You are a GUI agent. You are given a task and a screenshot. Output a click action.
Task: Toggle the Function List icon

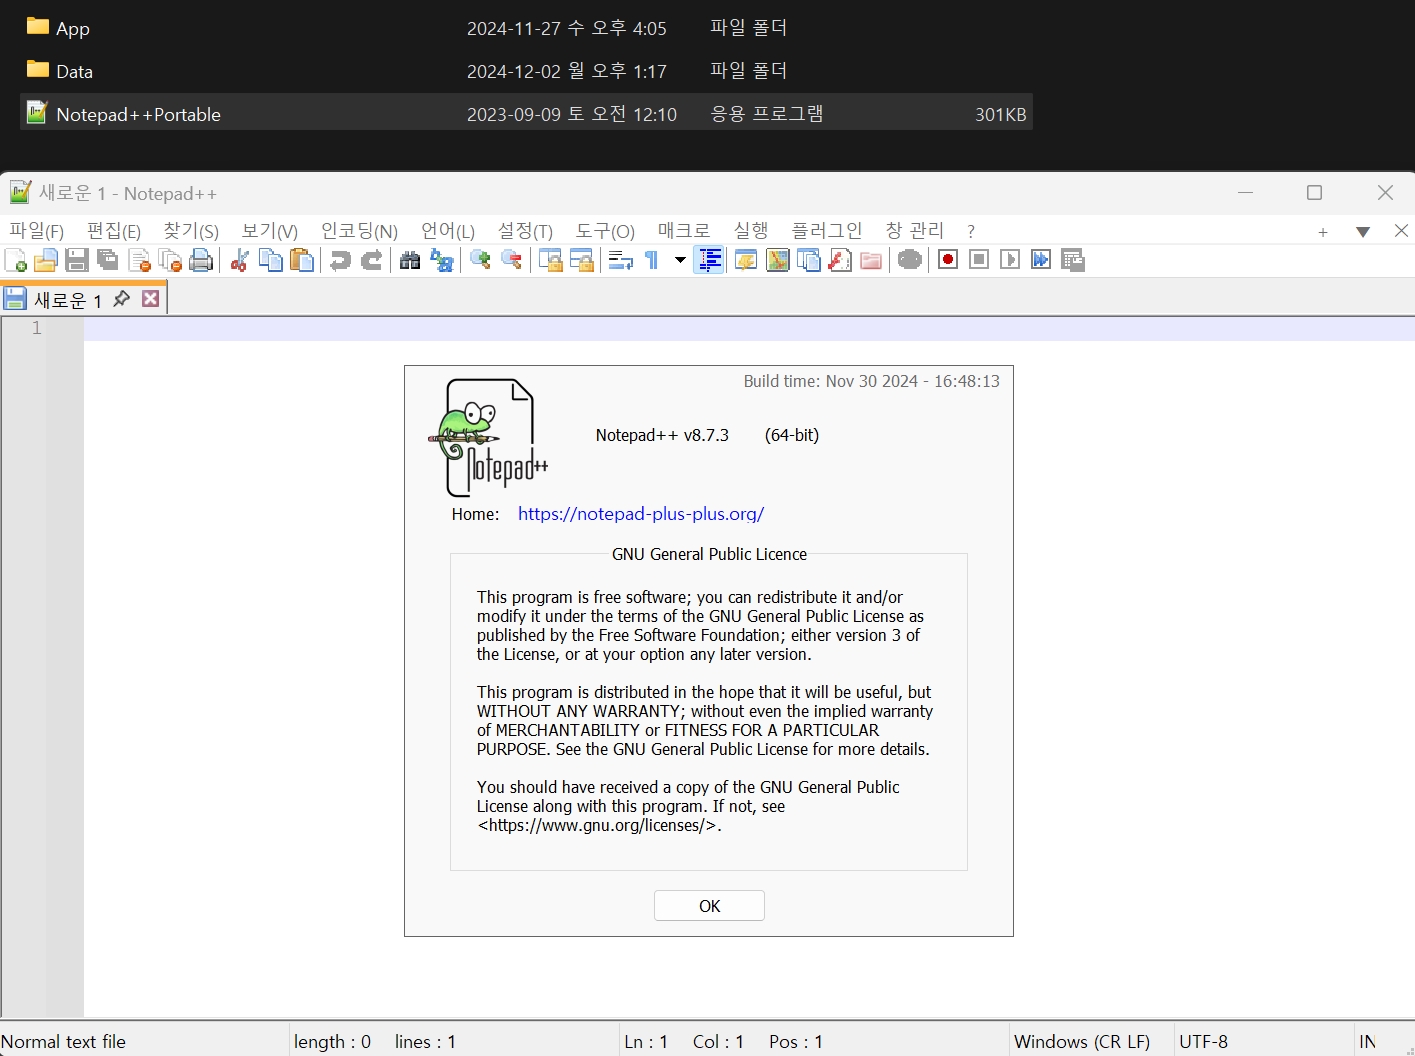point(841,261)
